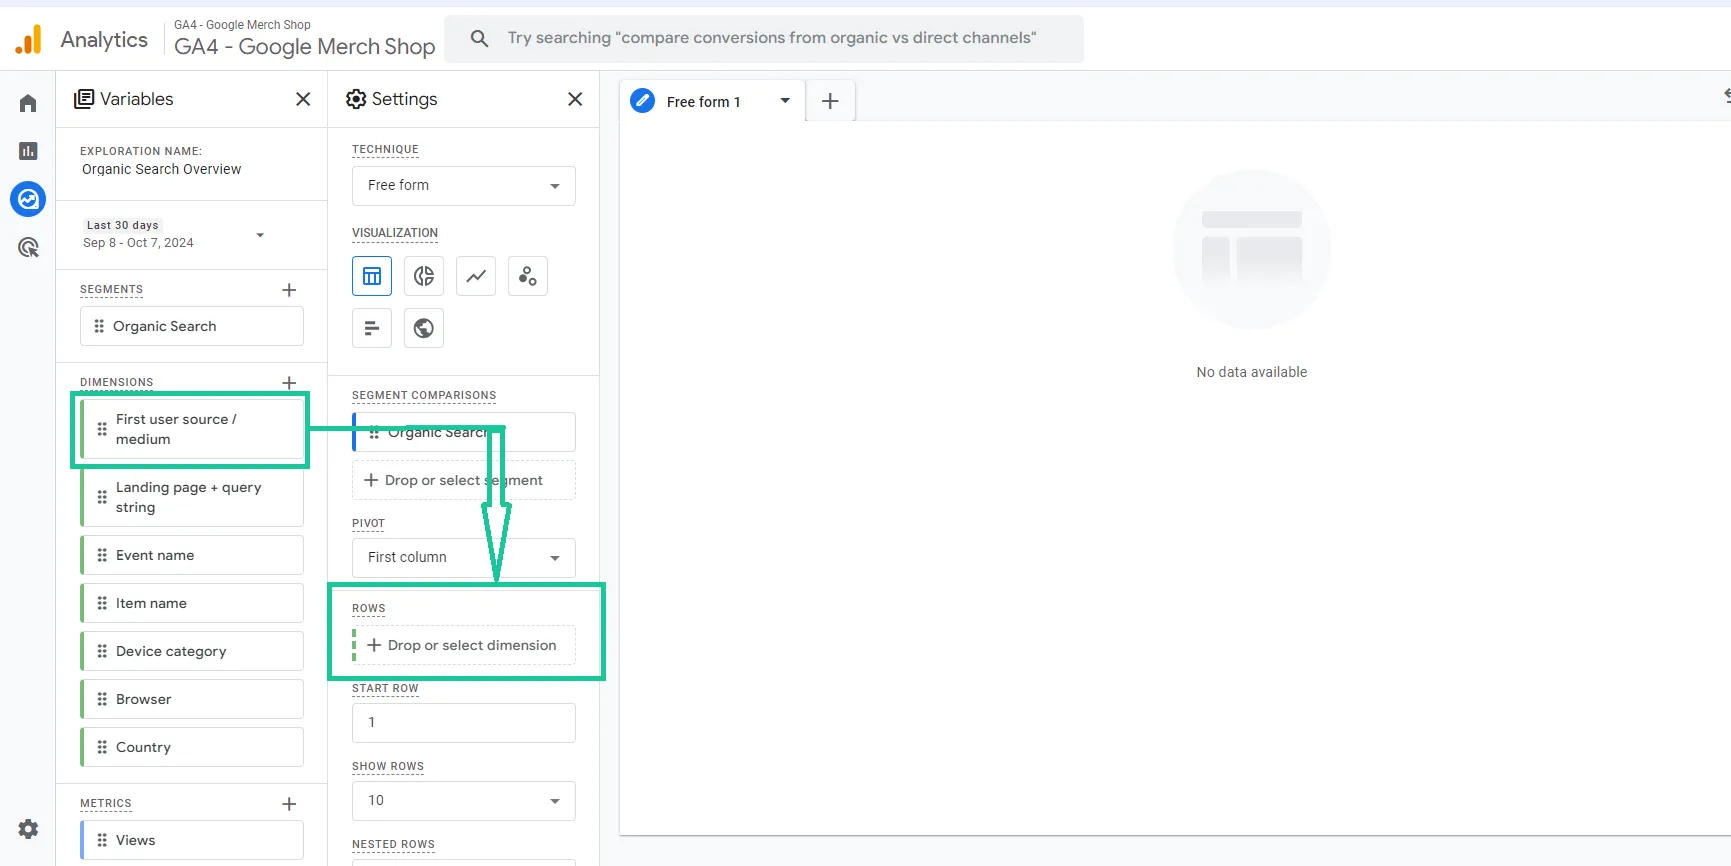
Task: Click Drop or select dimension in Rows
Action: (x=464, y=645)
